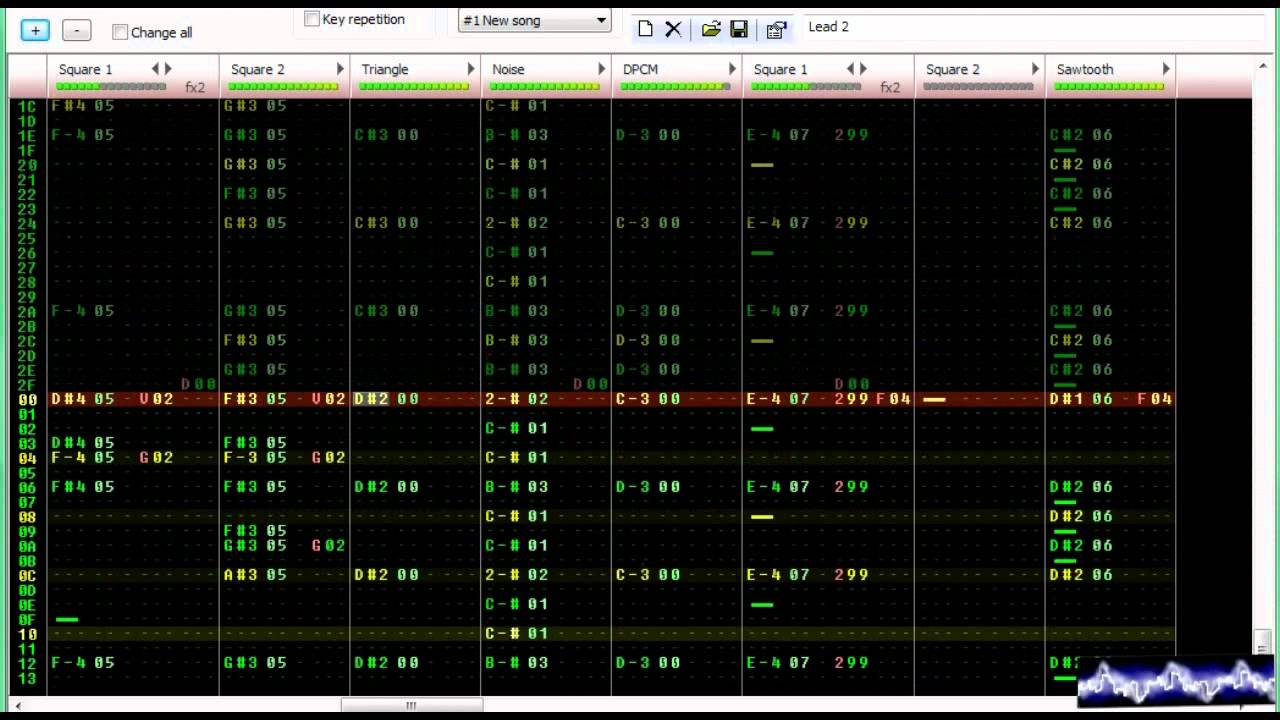Create a new instrument with the blank page icon

(645, 29)
